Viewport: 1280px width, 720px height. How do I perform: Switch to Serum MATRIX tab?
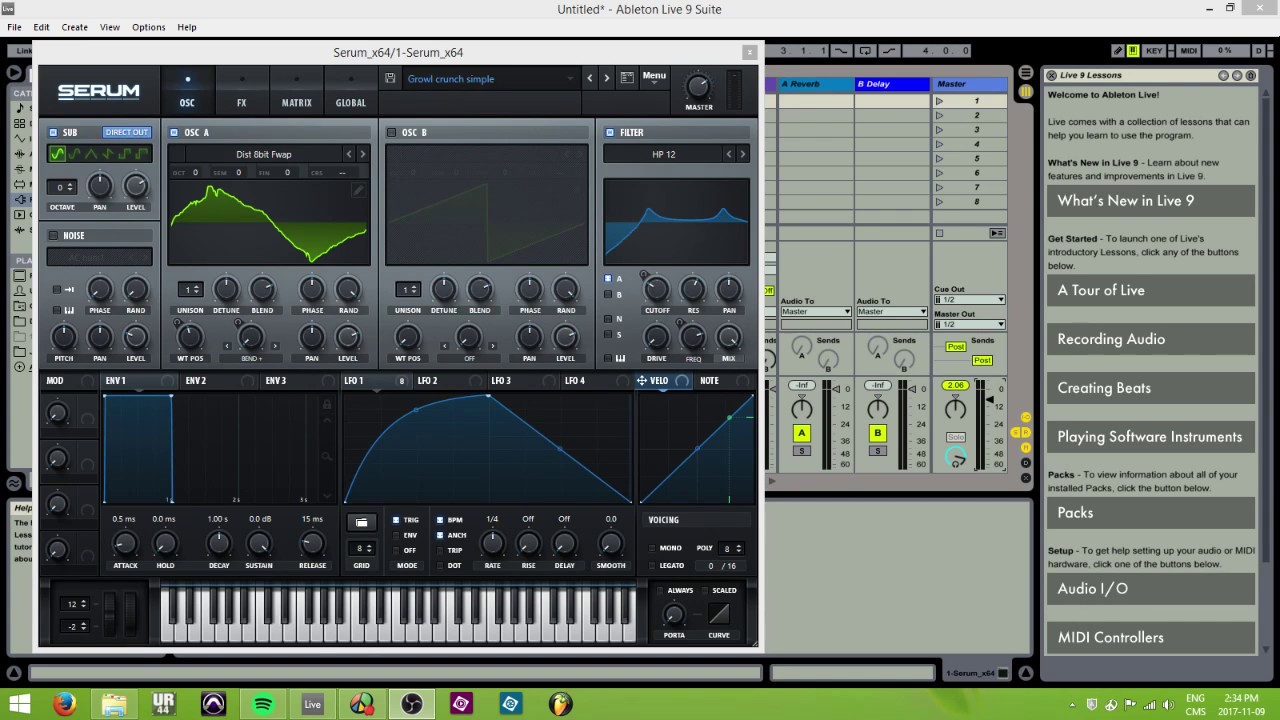click(x=296, y=92)
